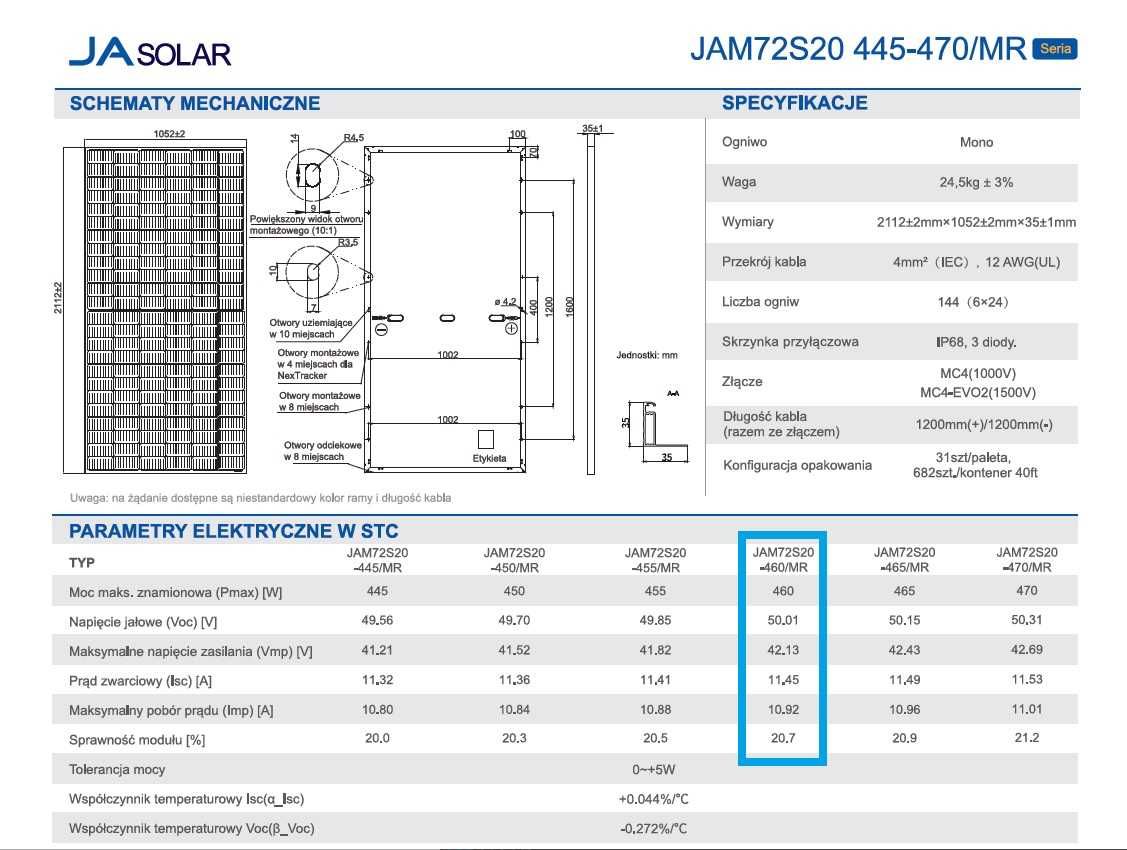1127x850 pixels.
Task: Click the "MC4(1000V)" connector value
Action: 978,374
